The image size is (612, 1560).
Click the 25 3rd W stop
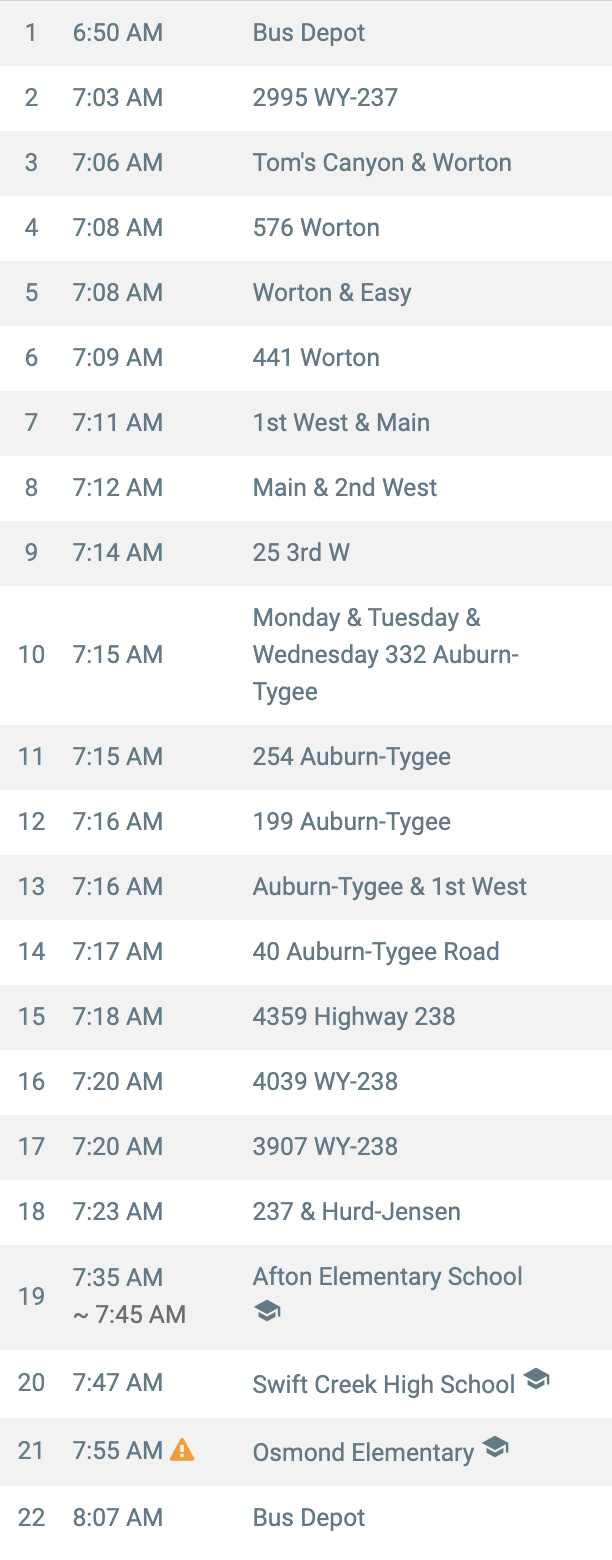[x=301, y=553]
